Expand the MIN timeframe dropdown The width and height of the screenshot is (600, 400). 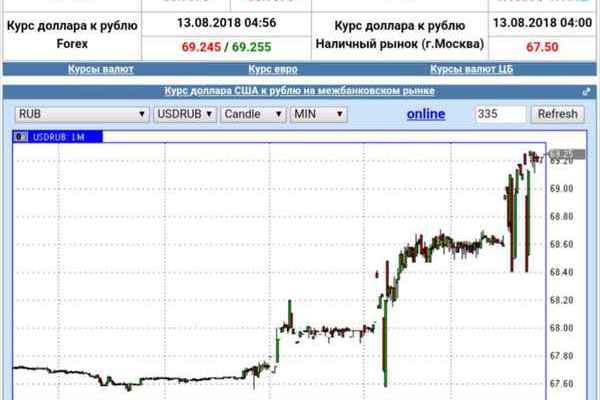coord(317,114)
